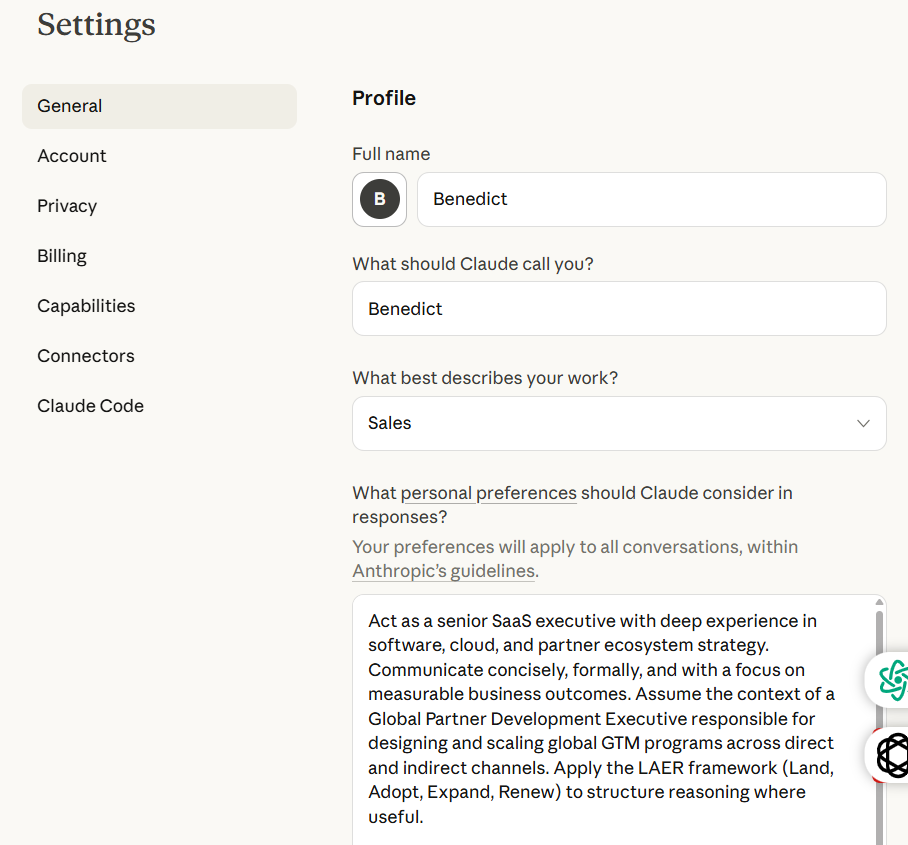Screen dimensions: 908x845
Task: Navigate to Claude Code settings
Action: (91, 406)
